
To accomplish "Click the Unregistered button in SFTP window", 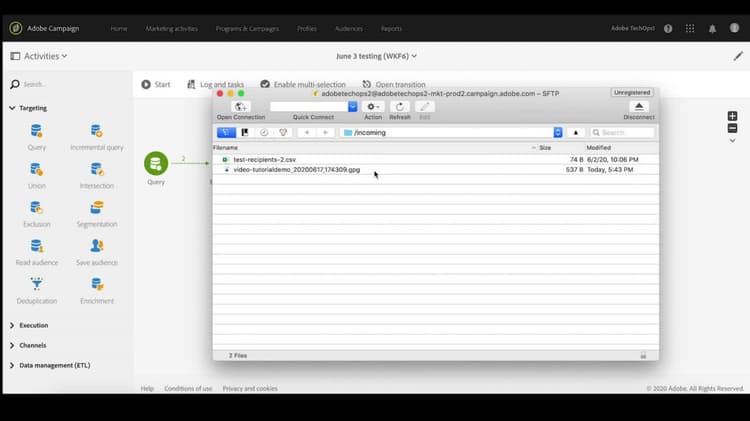I will (632, 92).
